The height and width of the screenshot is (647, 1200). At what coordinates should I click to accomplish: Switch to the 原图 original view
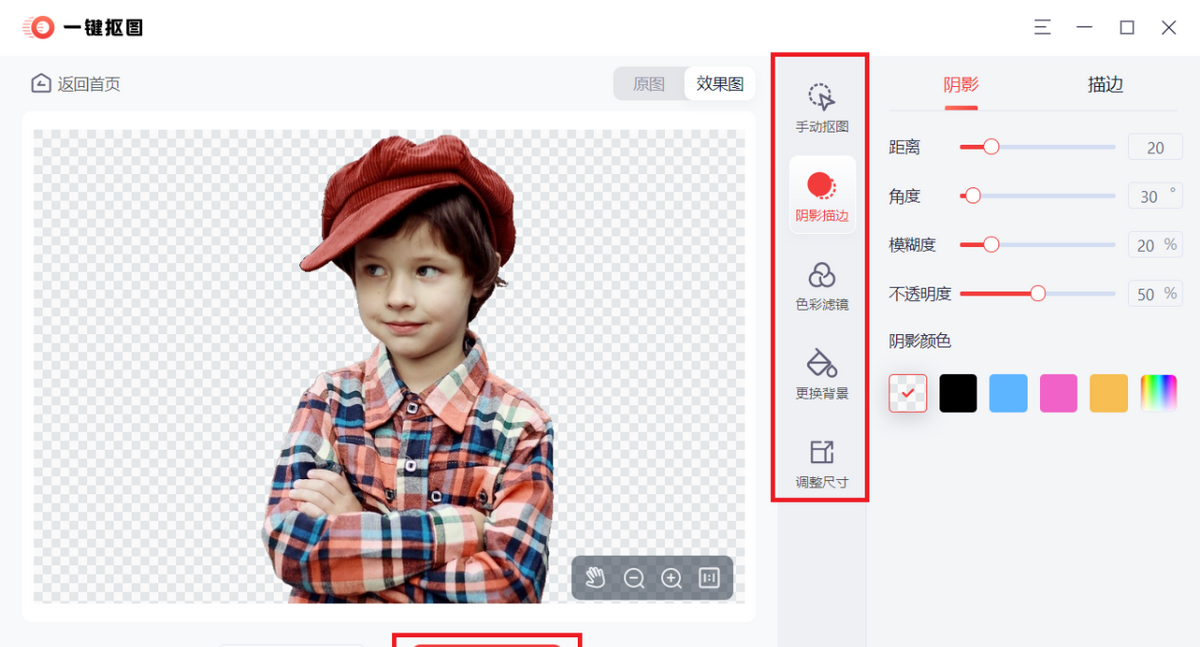point(649,84)
